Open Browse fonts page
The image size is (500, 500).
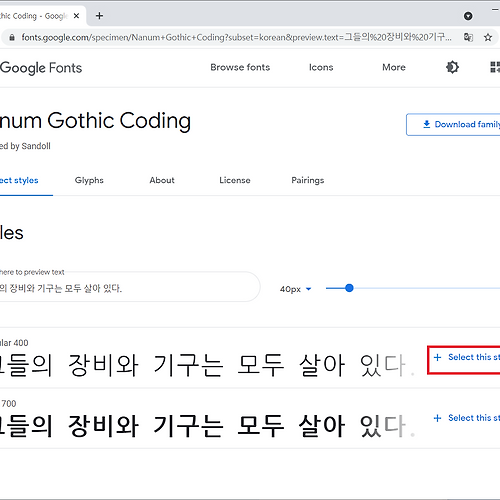coord(240,67)
